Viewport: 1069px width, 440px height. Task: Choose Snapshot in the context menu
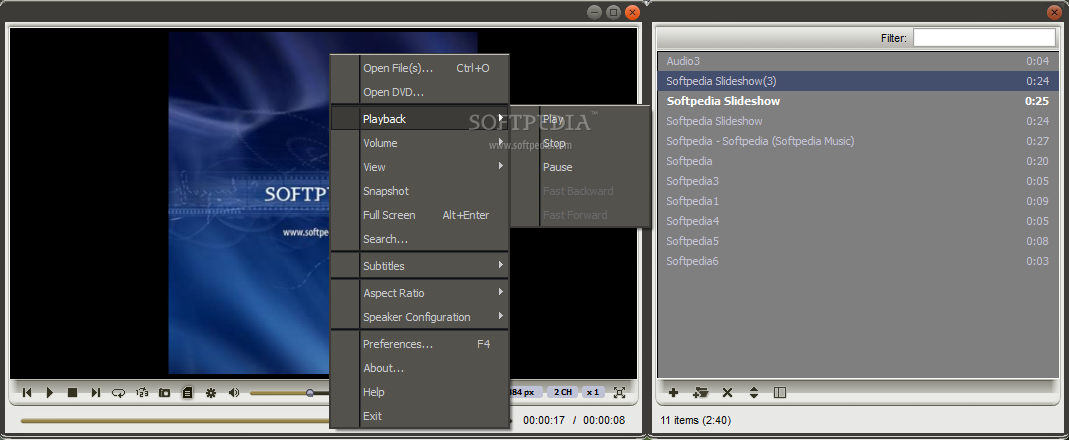pyautogui.click(x=420, y=191)
